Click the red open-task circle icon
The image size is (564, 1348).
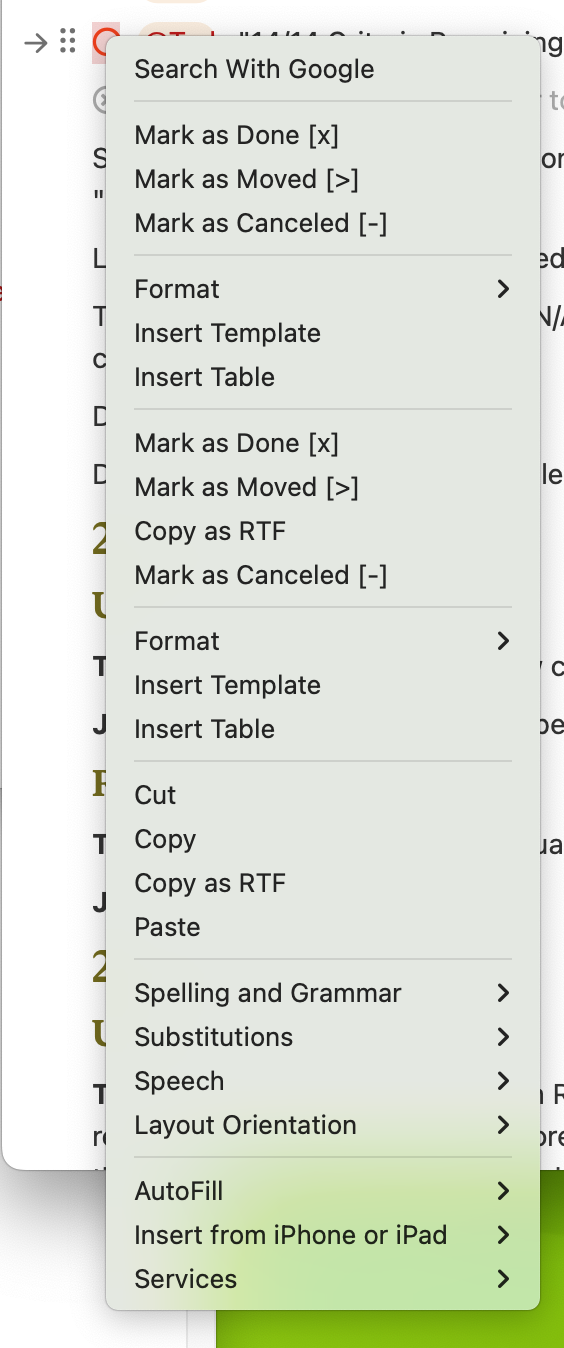104,43
